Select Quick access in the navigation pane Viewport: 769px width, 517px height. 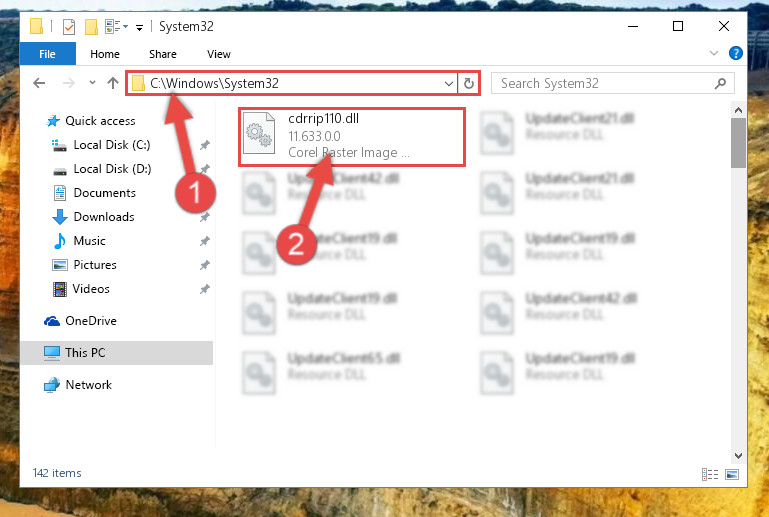click(x=100, y=121)
